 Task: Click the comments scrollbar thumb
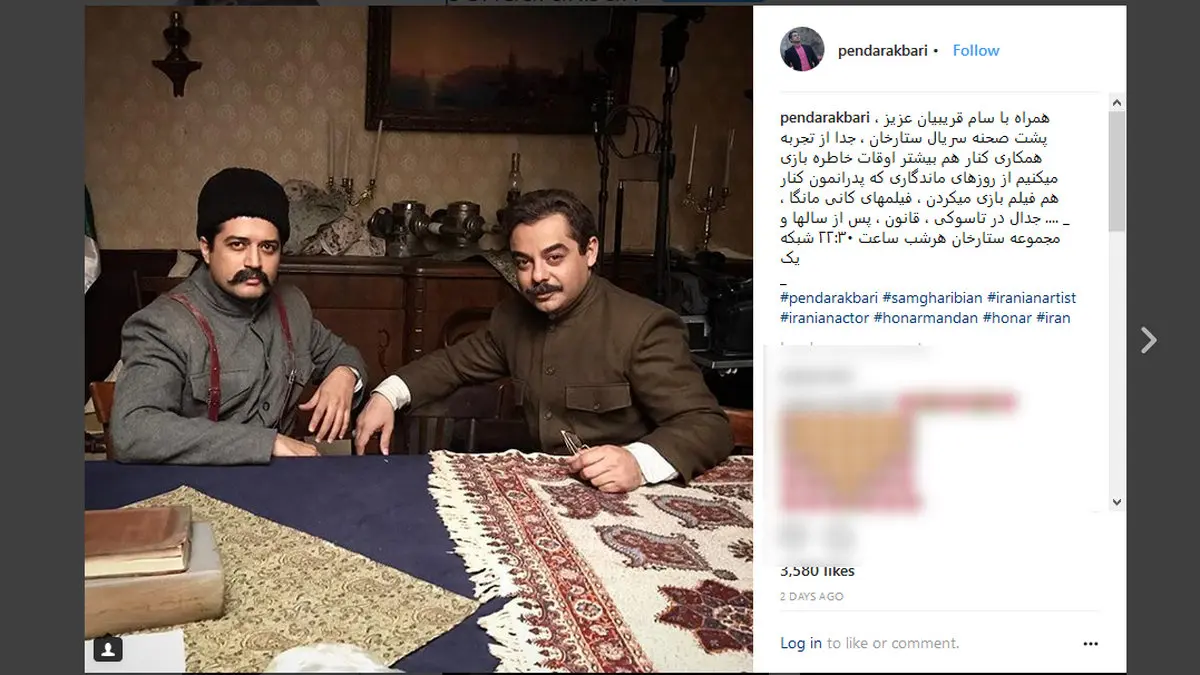[1117, 172]
